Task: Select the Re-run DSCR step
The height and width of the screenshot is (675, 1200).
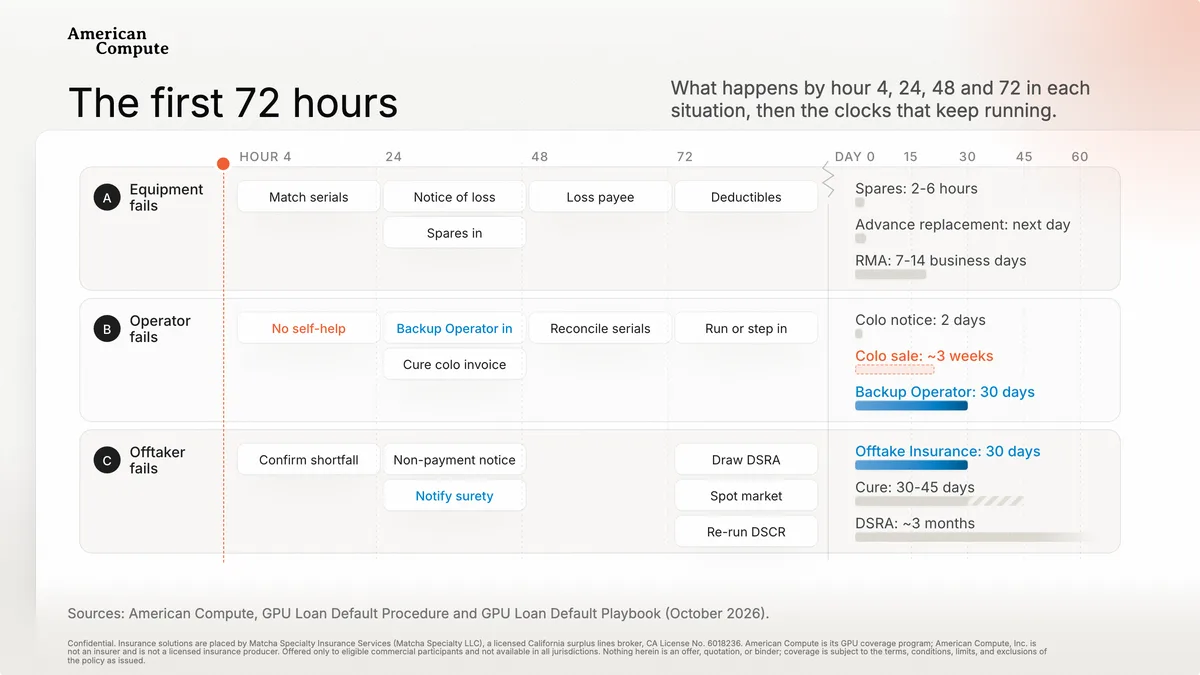Action: (x=746, y=532)
